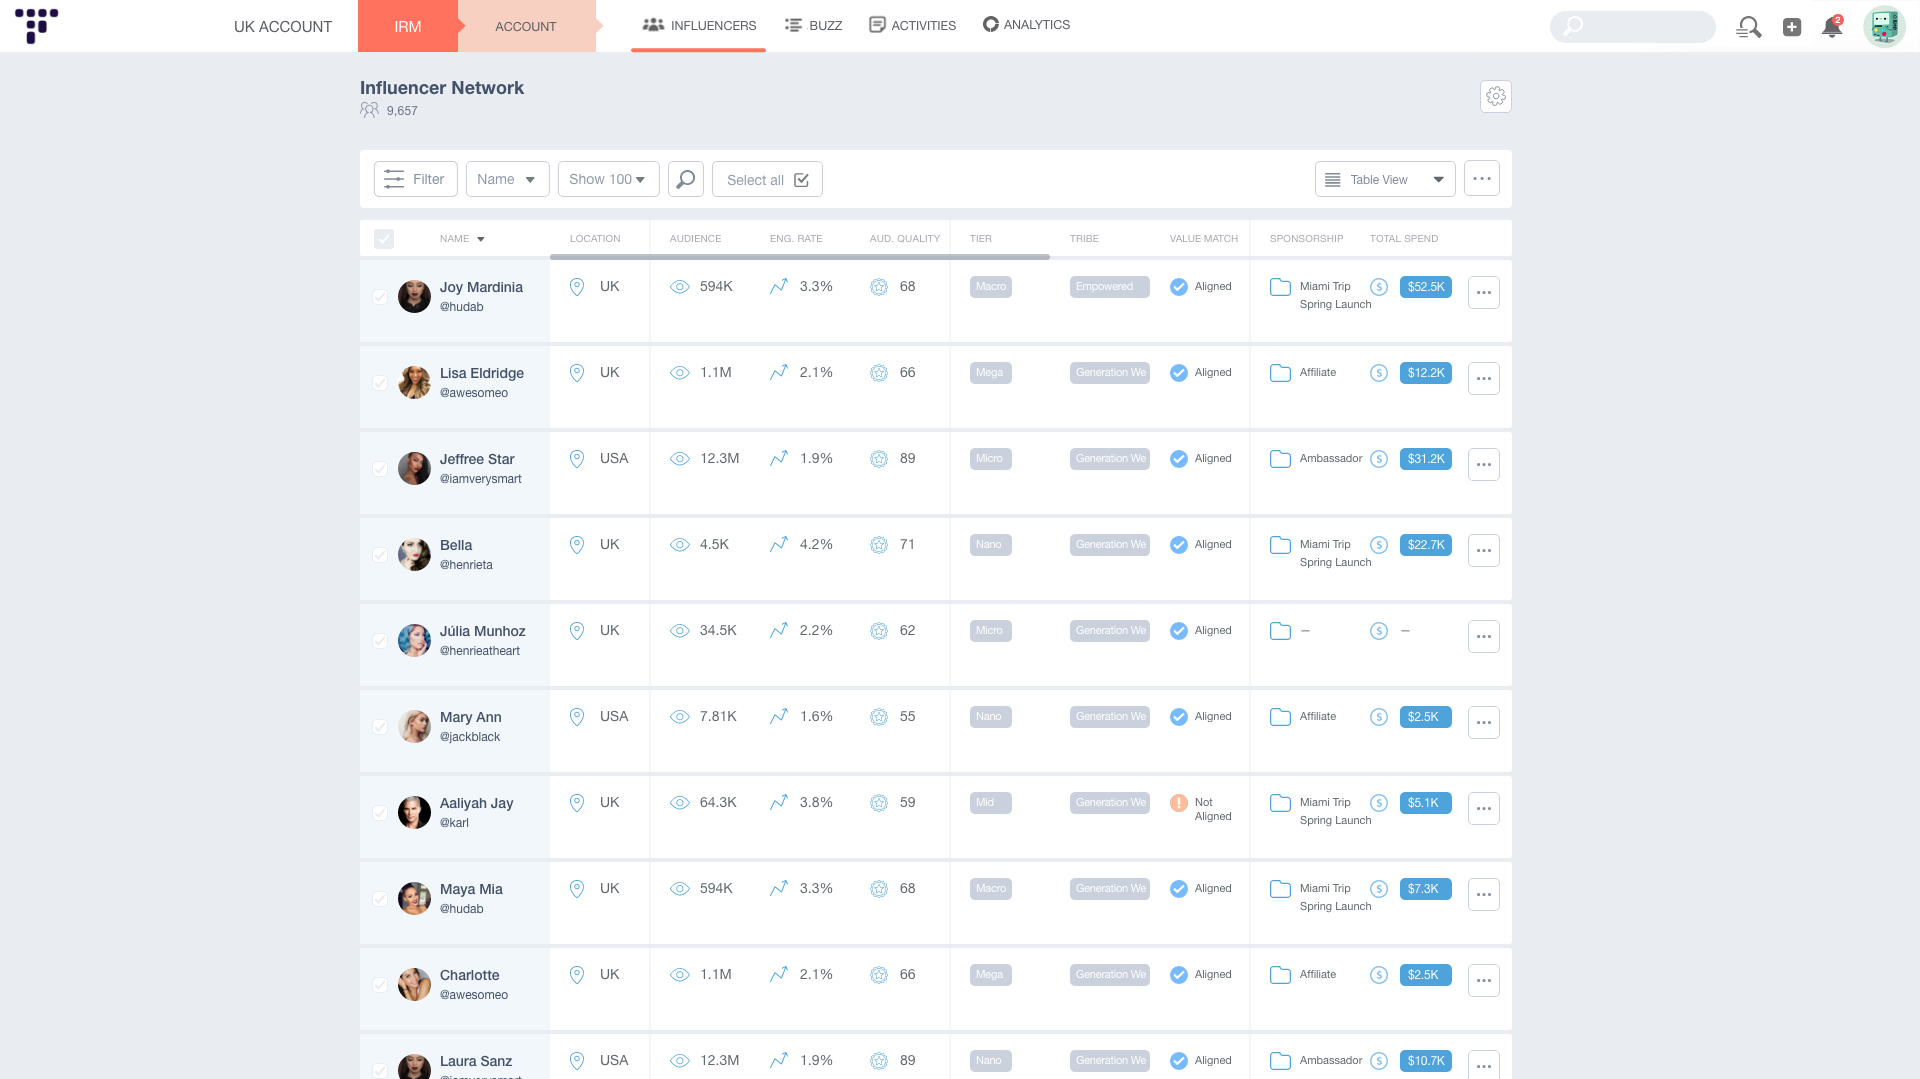Click the Macro tier tag for Joy Mardinia
This screenshot has width=1920, height=1079.
[x=991, y=287]
